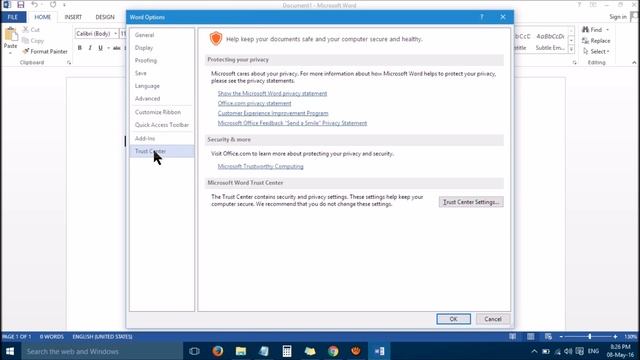
Task: Select Customize Ribbon option category
Action: click(x=162, y=112)
